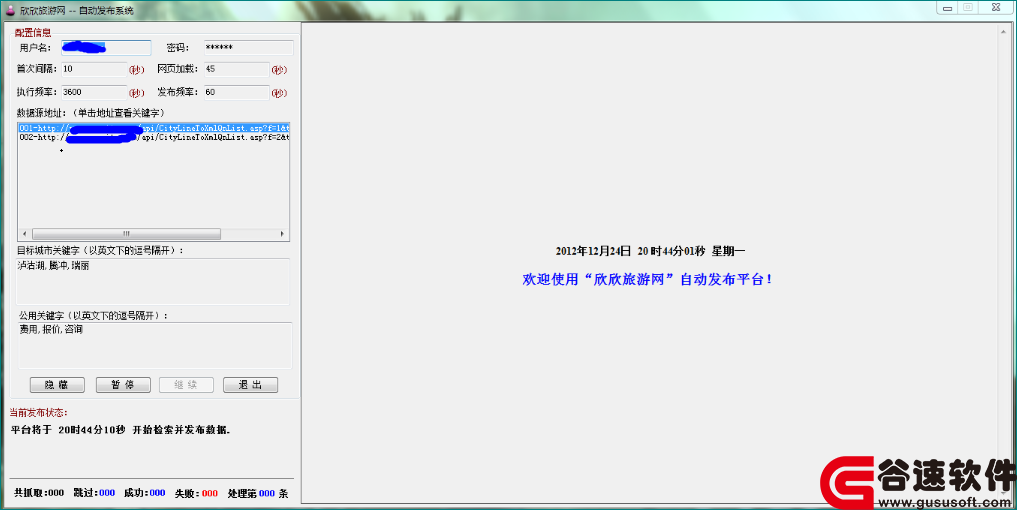Select the 001 data source address row
The height and width of the screenshot is (510, 1017).
click(x=154, y=128)
